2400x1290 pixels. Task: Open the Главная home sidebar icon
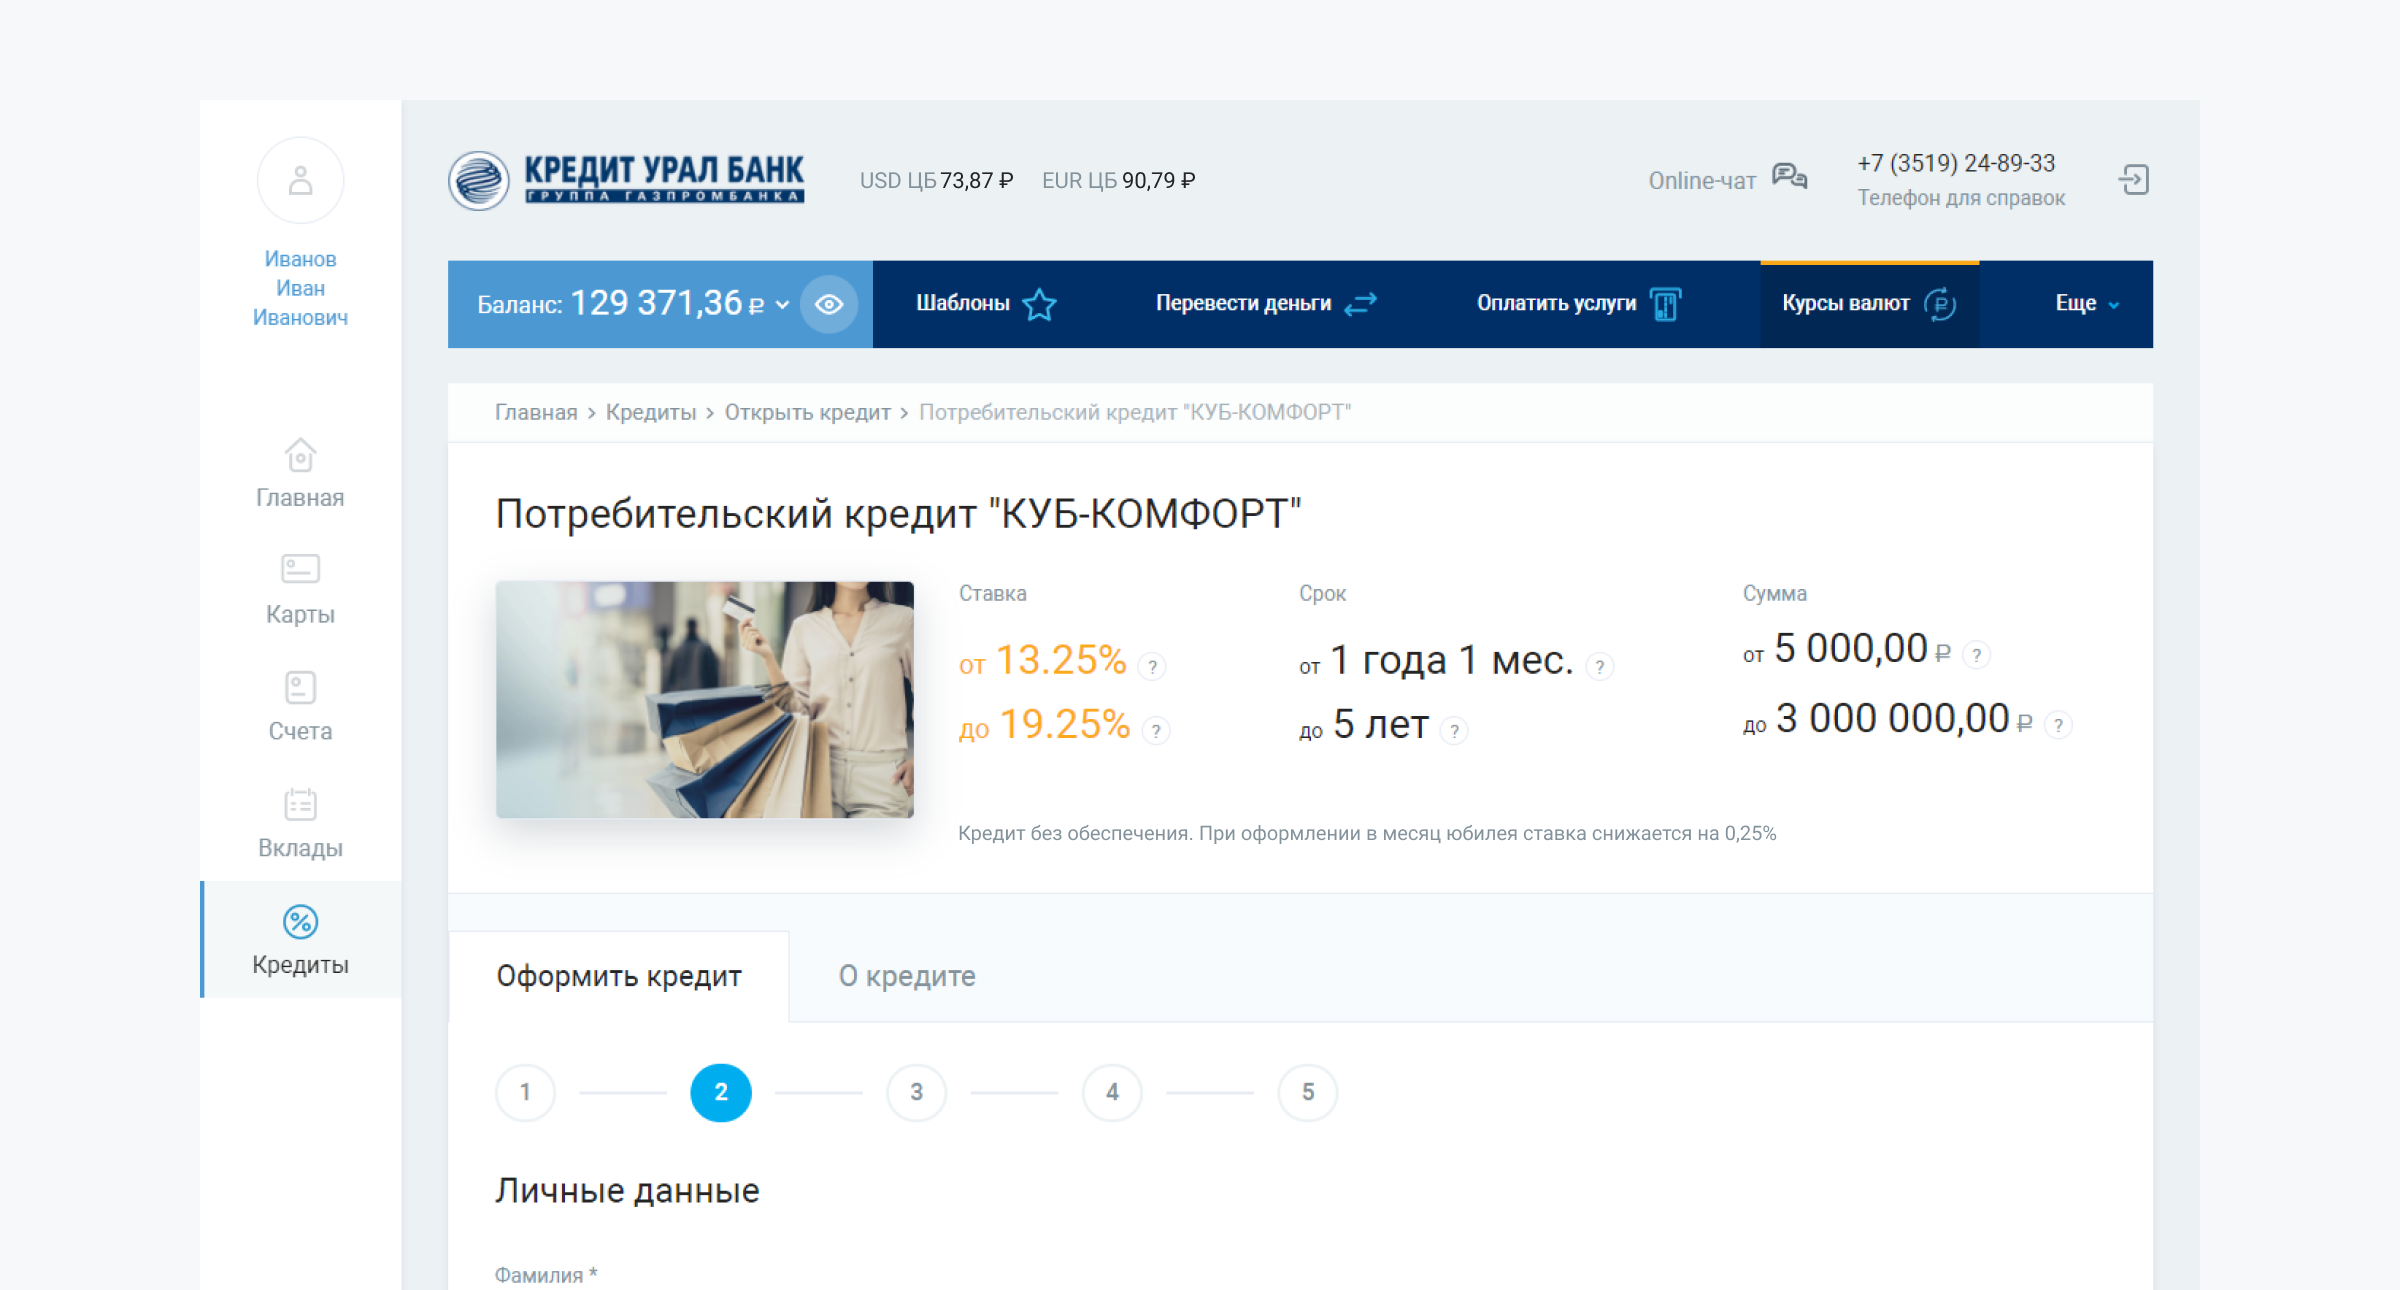click(x=300, y=456)
